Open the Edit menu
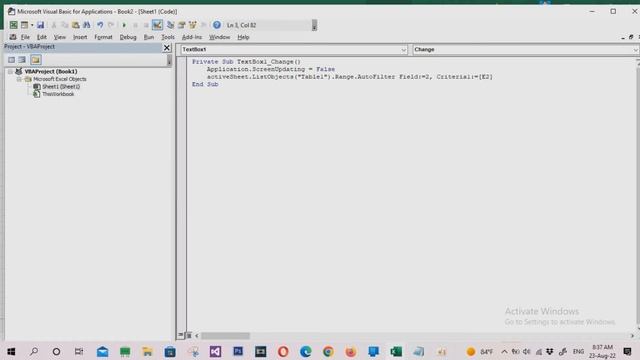The width and height of the screenshot is (640, 360). point(42,37)
